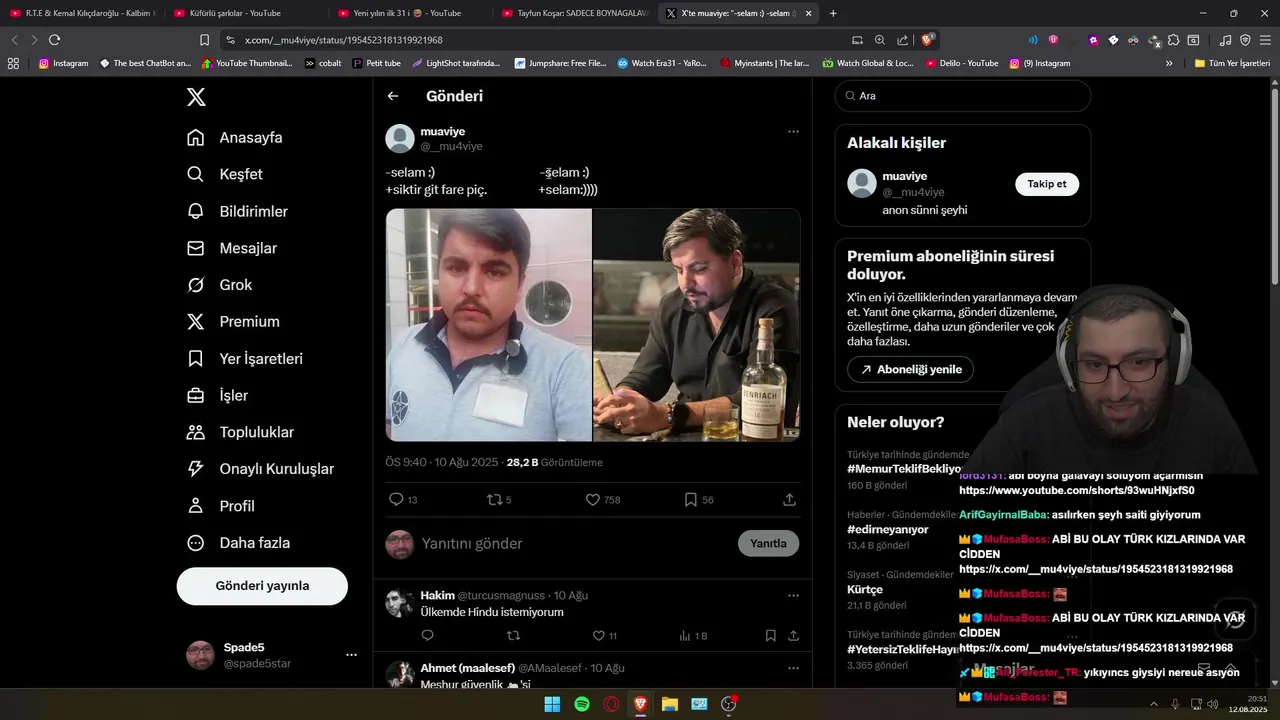This screenshot has width=1280, height=720.
Task: Open Mesajlar in sidebar
Action: point(232,248)
